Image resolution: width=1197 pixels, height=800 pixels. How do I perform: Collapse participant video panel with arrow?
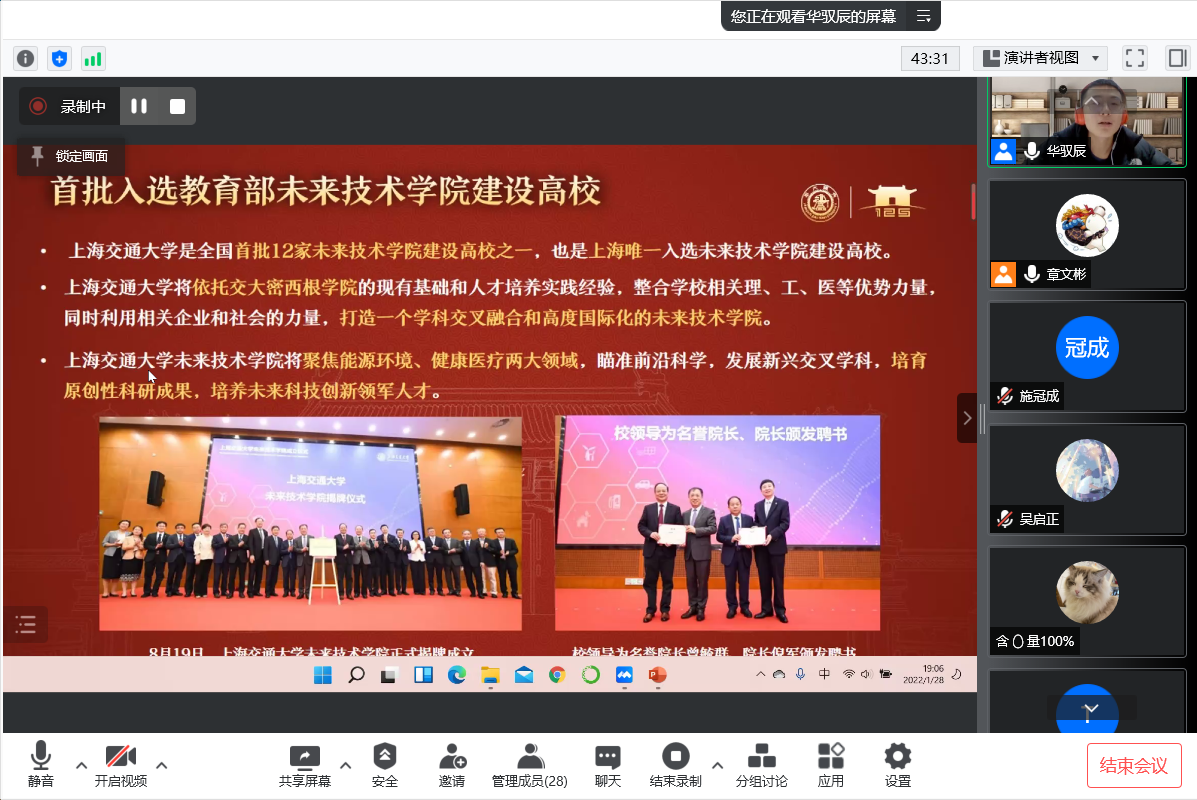click(966, 418)
